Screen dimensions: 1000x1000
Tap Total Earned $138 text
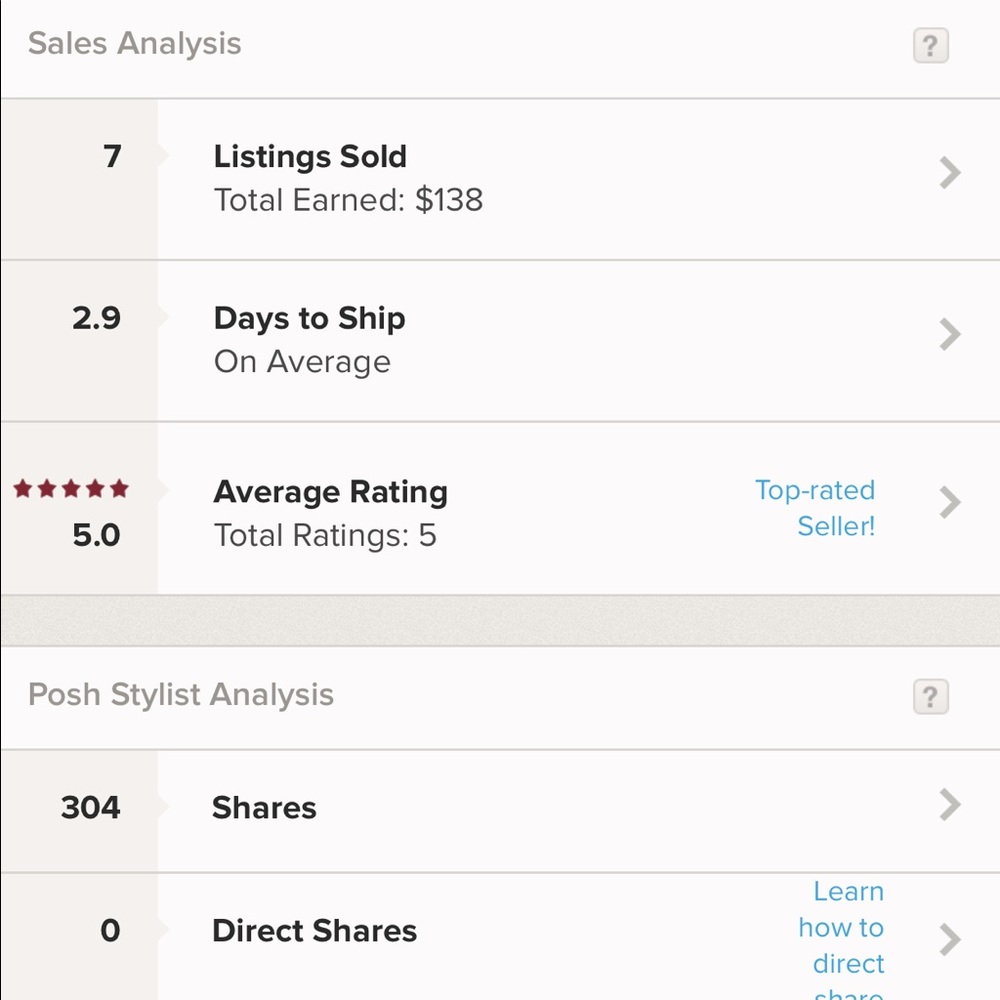[348, 200]
